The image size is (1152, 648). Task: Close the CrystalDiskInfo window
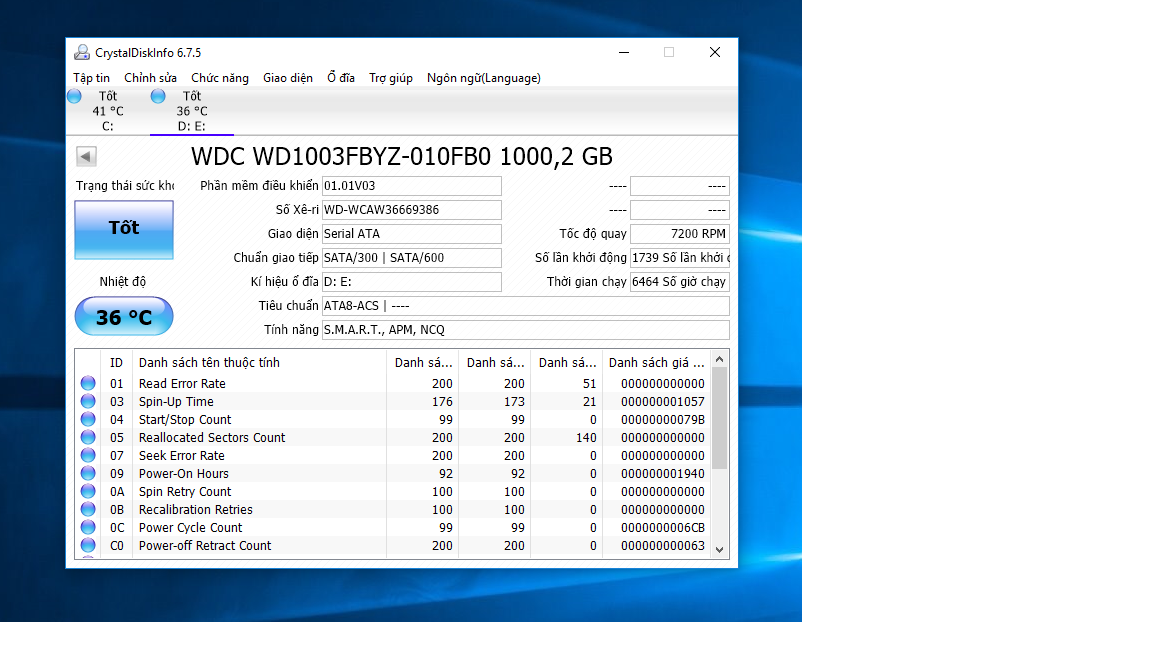(x=715, y=52)
